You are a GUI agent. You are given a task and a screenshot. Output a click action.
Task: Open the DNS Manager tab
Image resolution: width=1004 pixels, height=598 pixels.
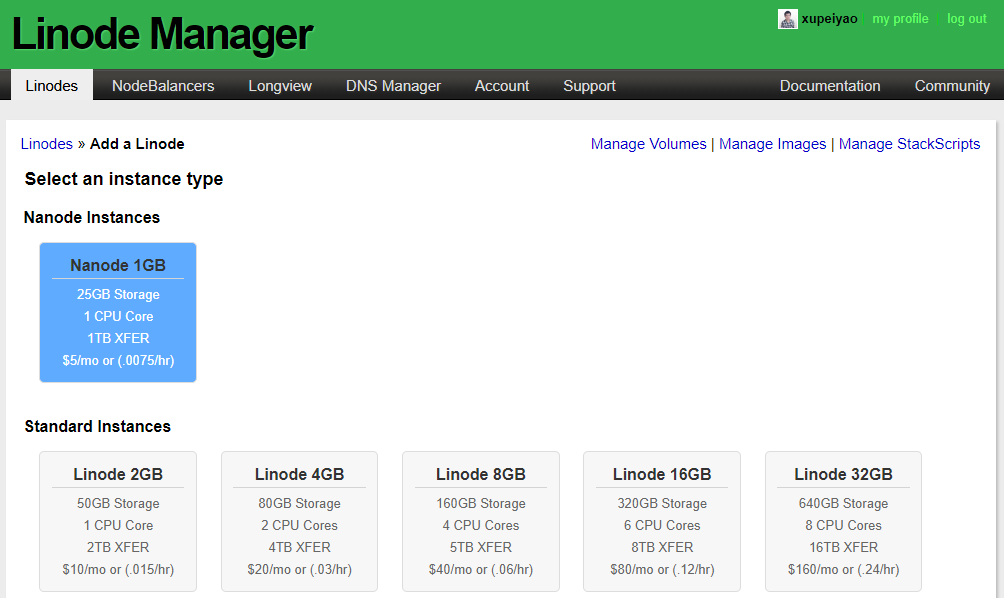393,86
